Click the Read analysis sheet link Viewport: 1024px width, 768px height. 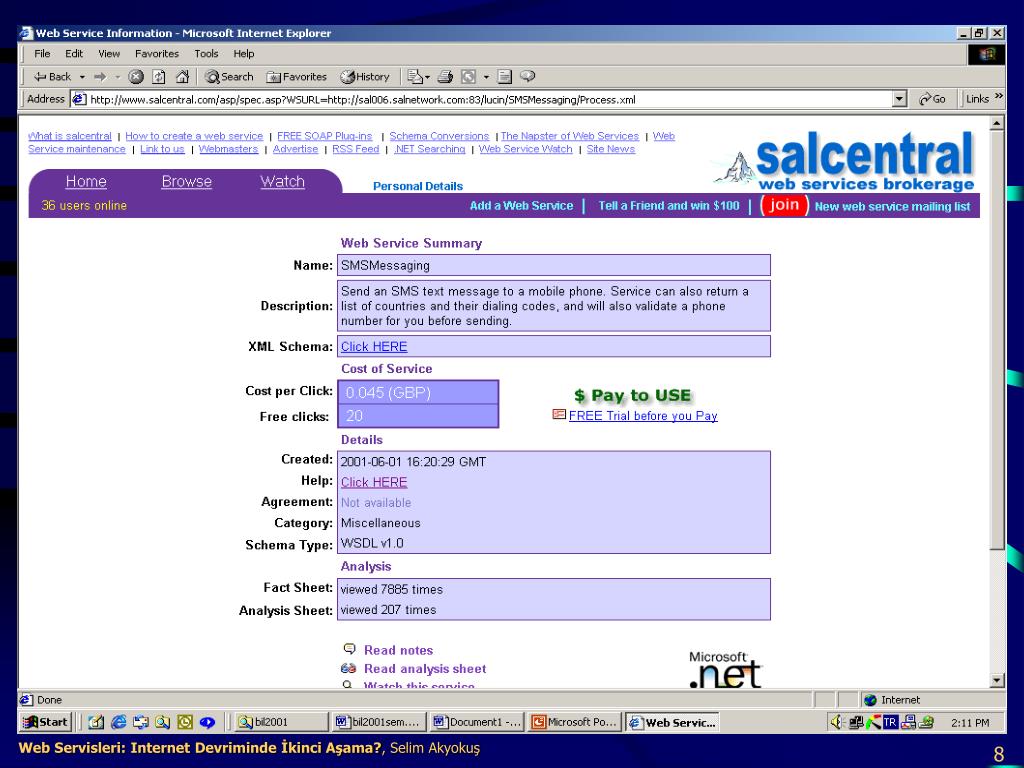pos(425,669)
